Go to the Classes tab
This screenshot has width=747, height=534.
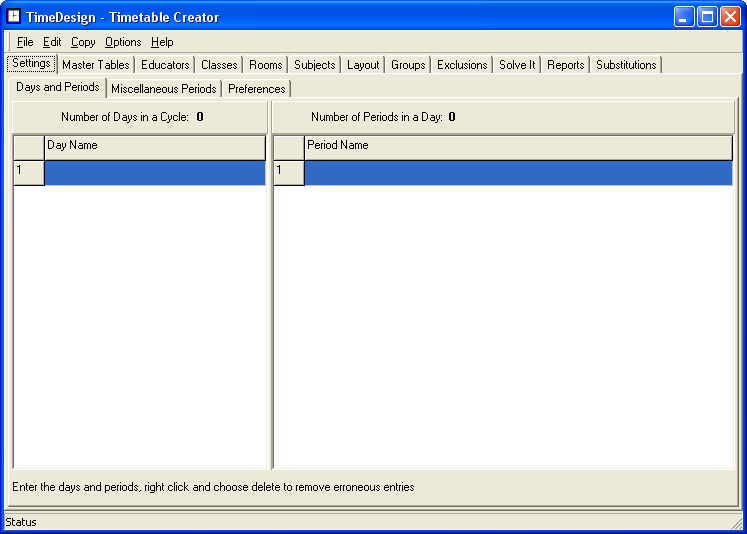[x=219, y=65]
